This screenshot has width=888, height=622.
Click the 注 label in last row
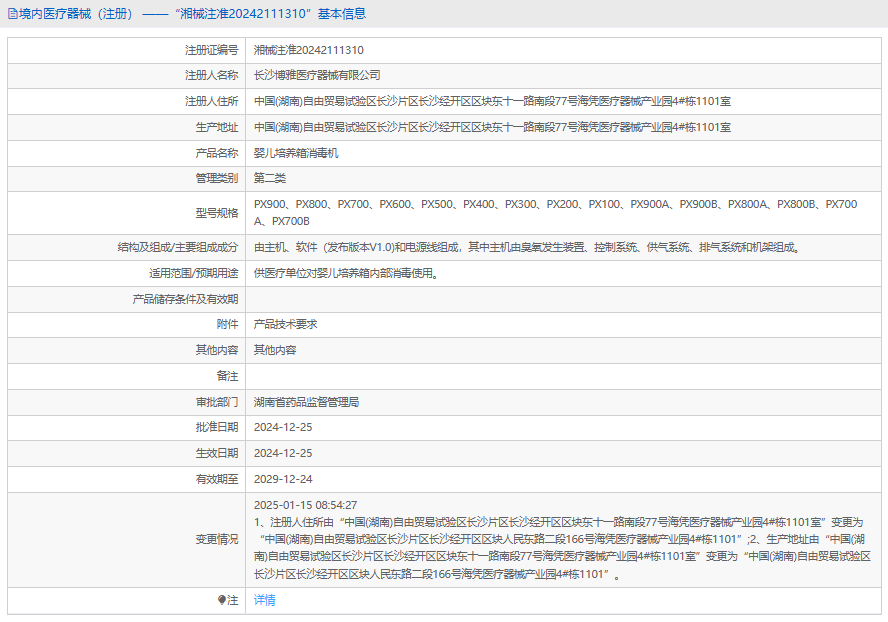[233, 600]
